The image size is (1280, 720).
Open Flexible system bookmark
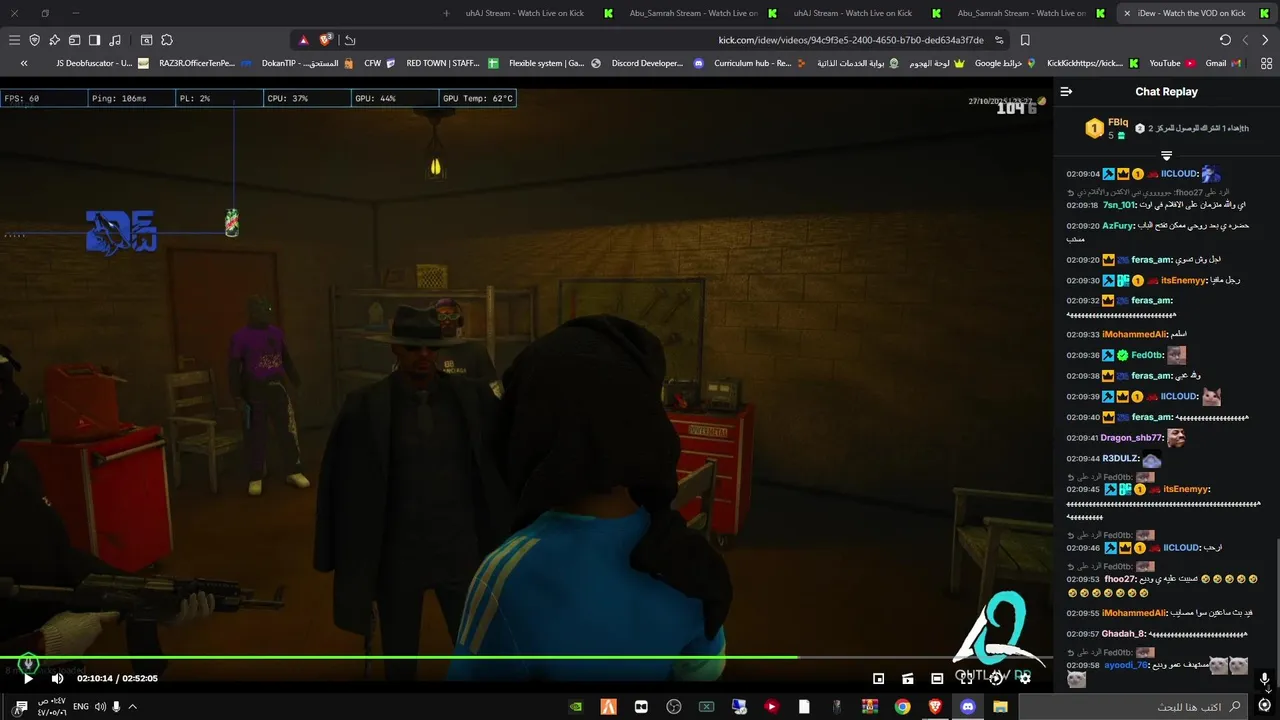[x=553, y=63]
